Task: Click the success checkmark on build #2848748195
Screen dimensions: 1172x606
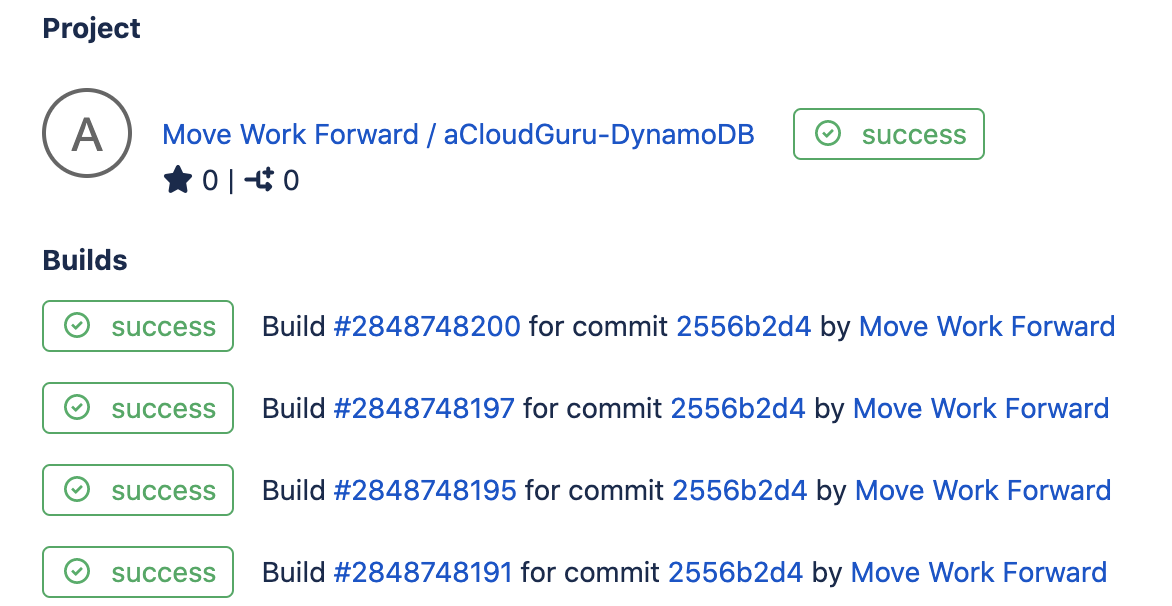Action: click(x=79, y=490)
